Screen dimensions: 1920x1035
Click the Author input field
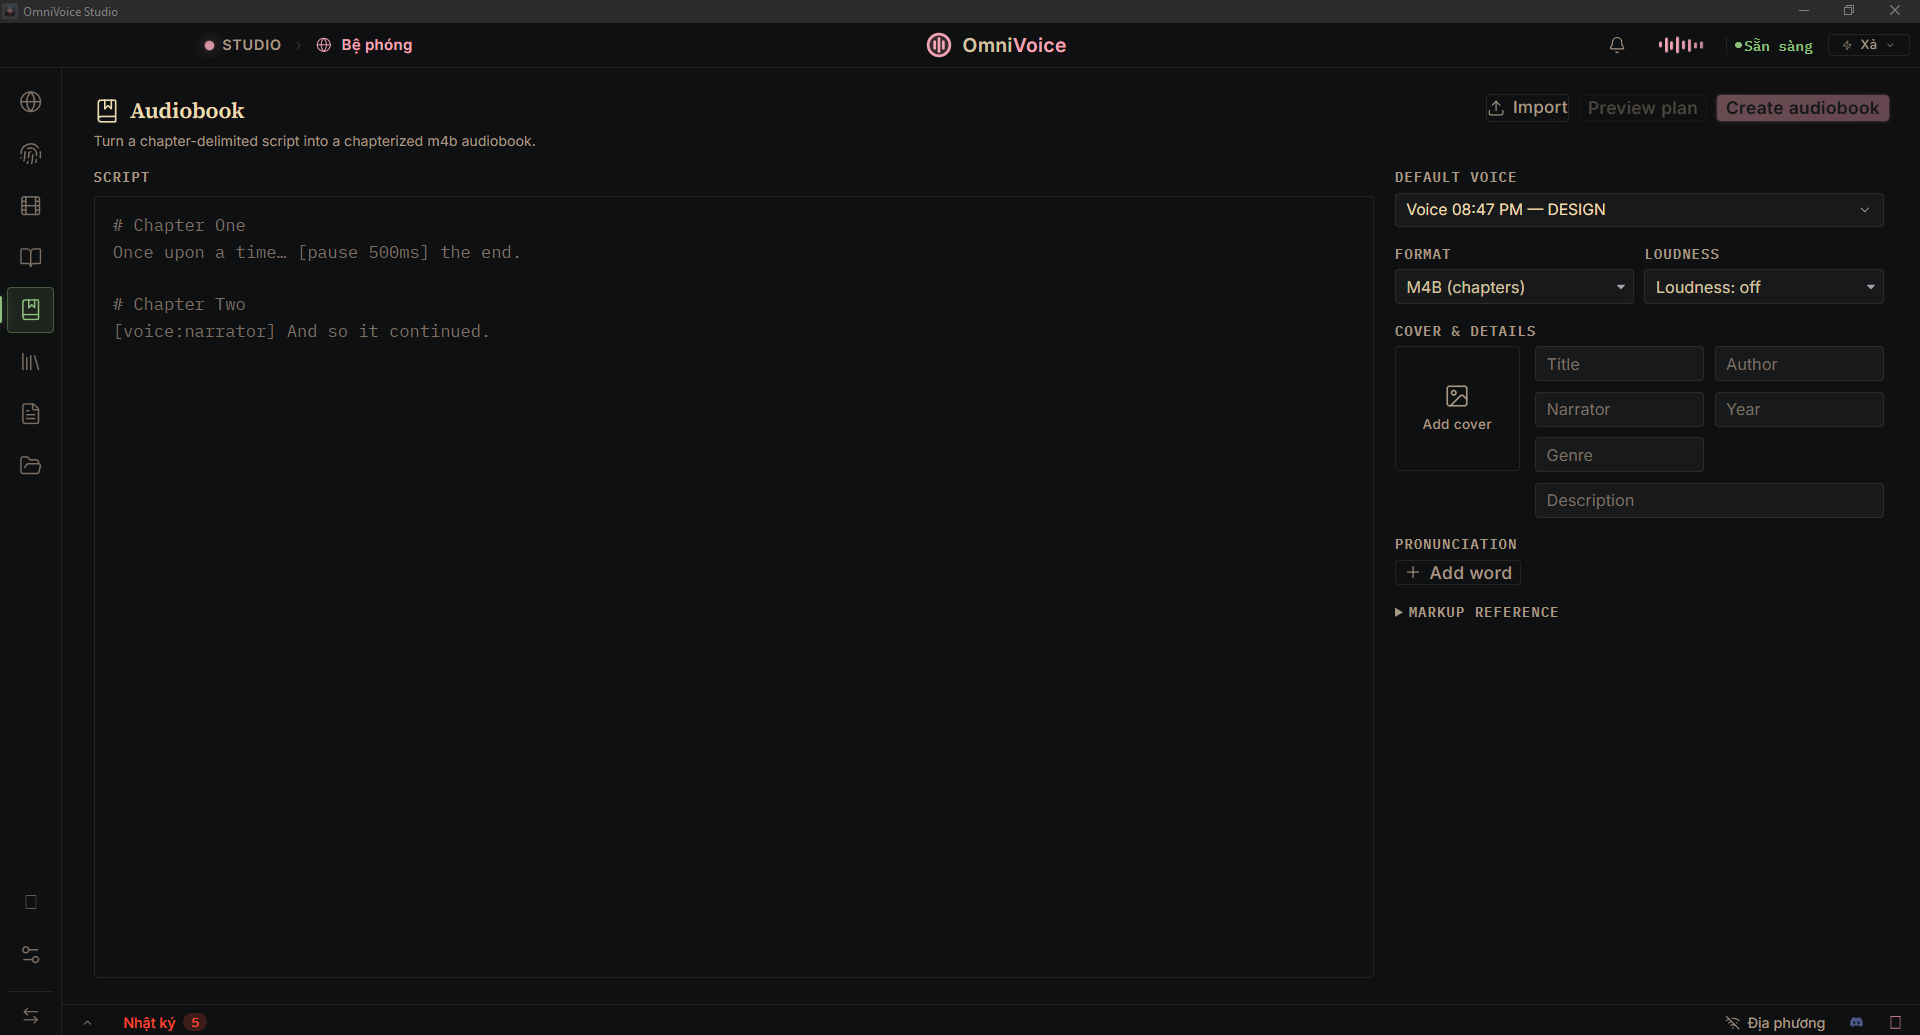[1799, 364]
